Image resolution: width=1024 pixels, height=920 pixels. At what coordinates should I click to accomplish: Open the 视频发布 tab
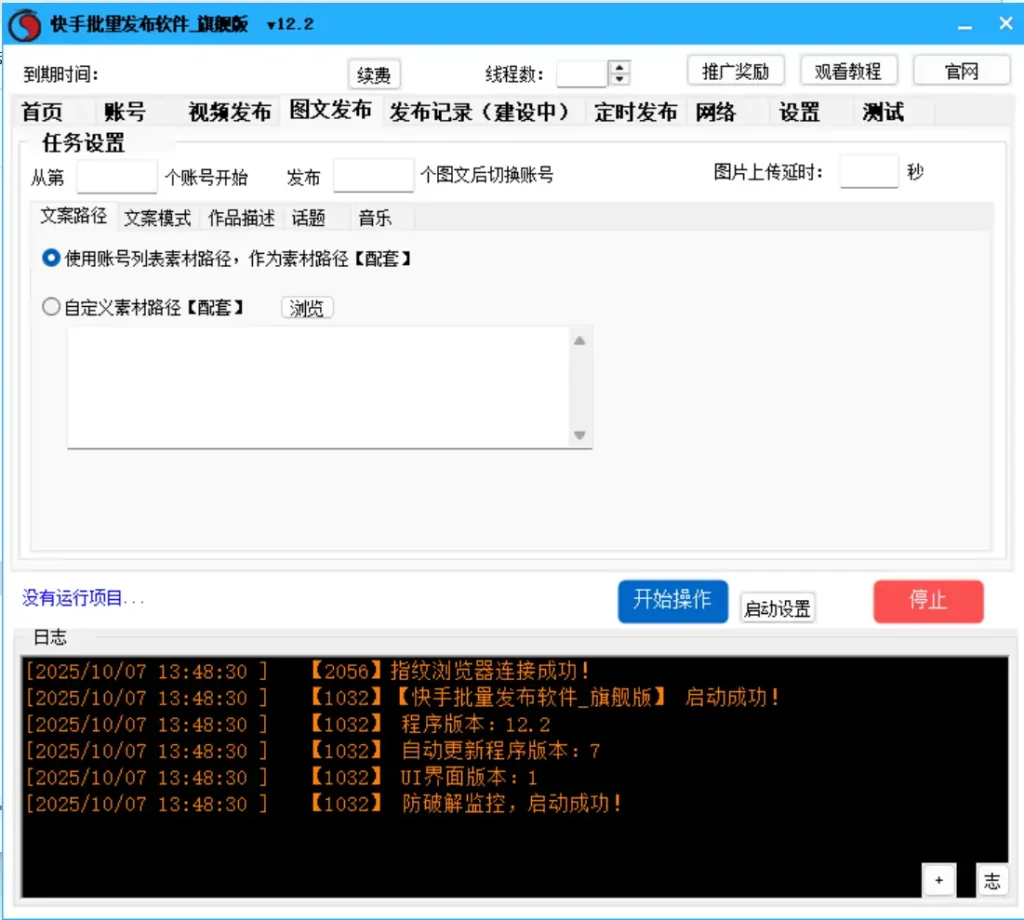pos(229,112)
